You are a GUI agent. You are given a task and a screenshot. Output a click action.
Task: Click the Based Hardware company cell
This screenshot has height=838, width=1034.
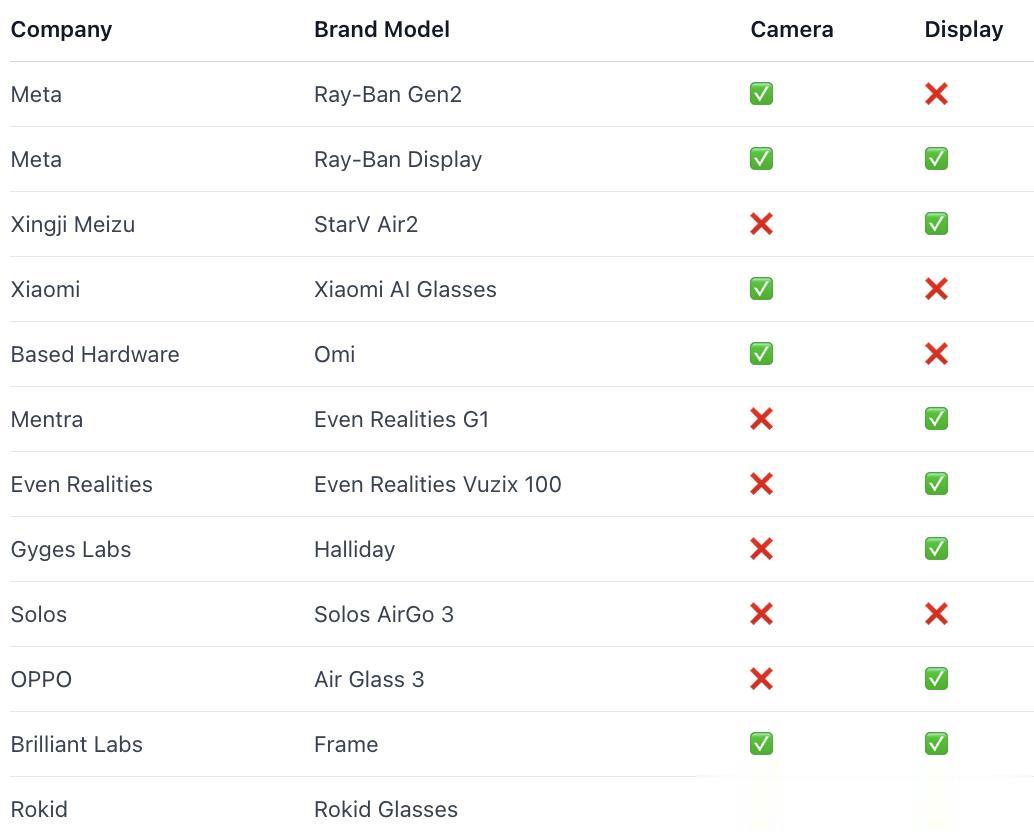tap(94, 354)
